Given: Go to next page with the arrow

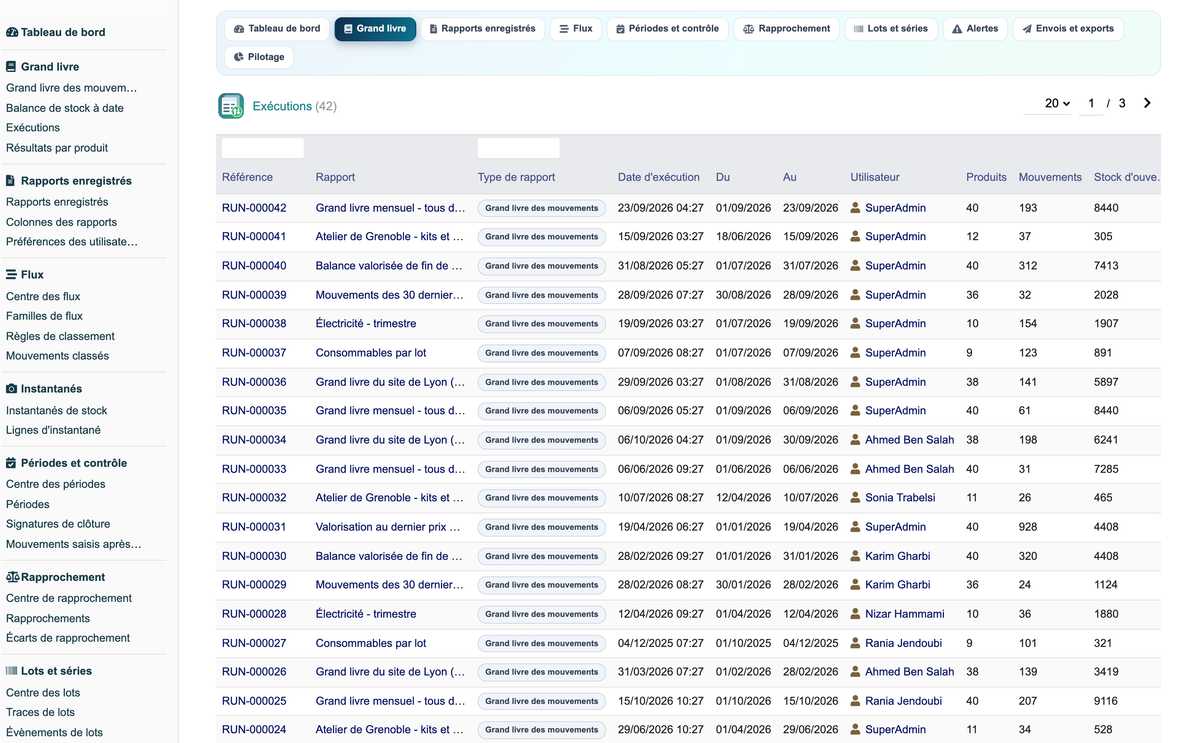Looking at the screenshot, I should [1147, 103].
